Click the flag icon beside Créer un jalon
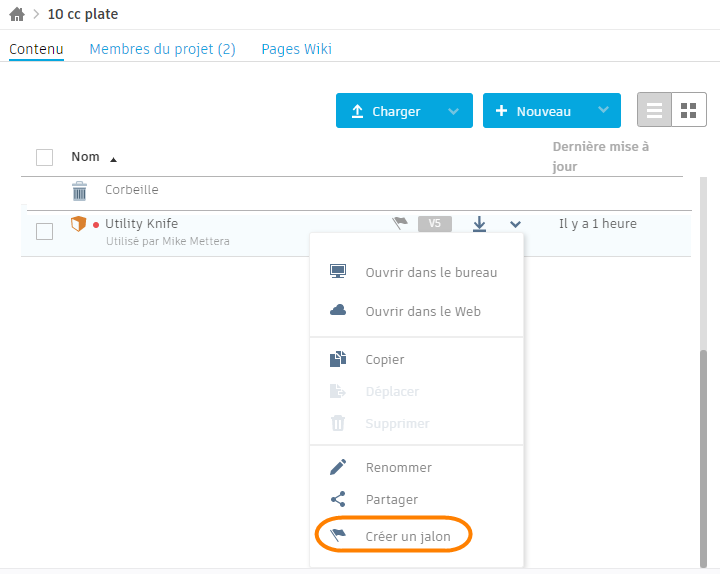 pos(338,535)
